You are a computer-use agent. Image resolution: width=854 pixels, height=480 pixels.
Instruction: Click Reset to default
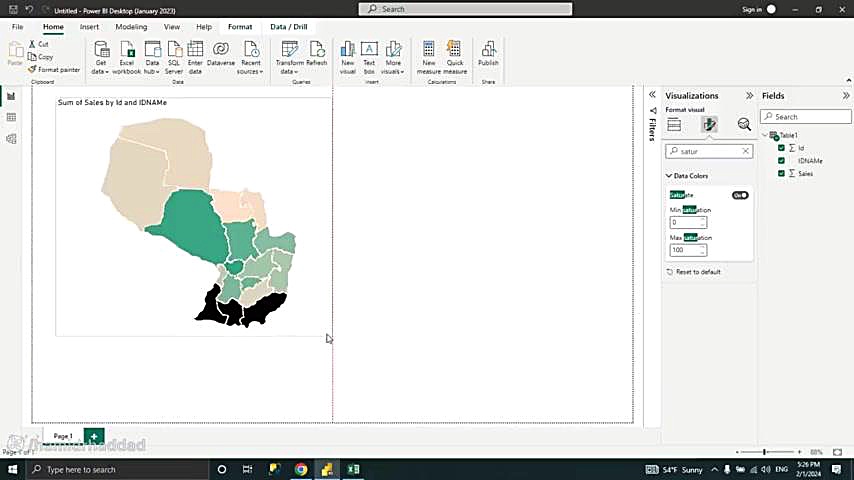[697, 272]
